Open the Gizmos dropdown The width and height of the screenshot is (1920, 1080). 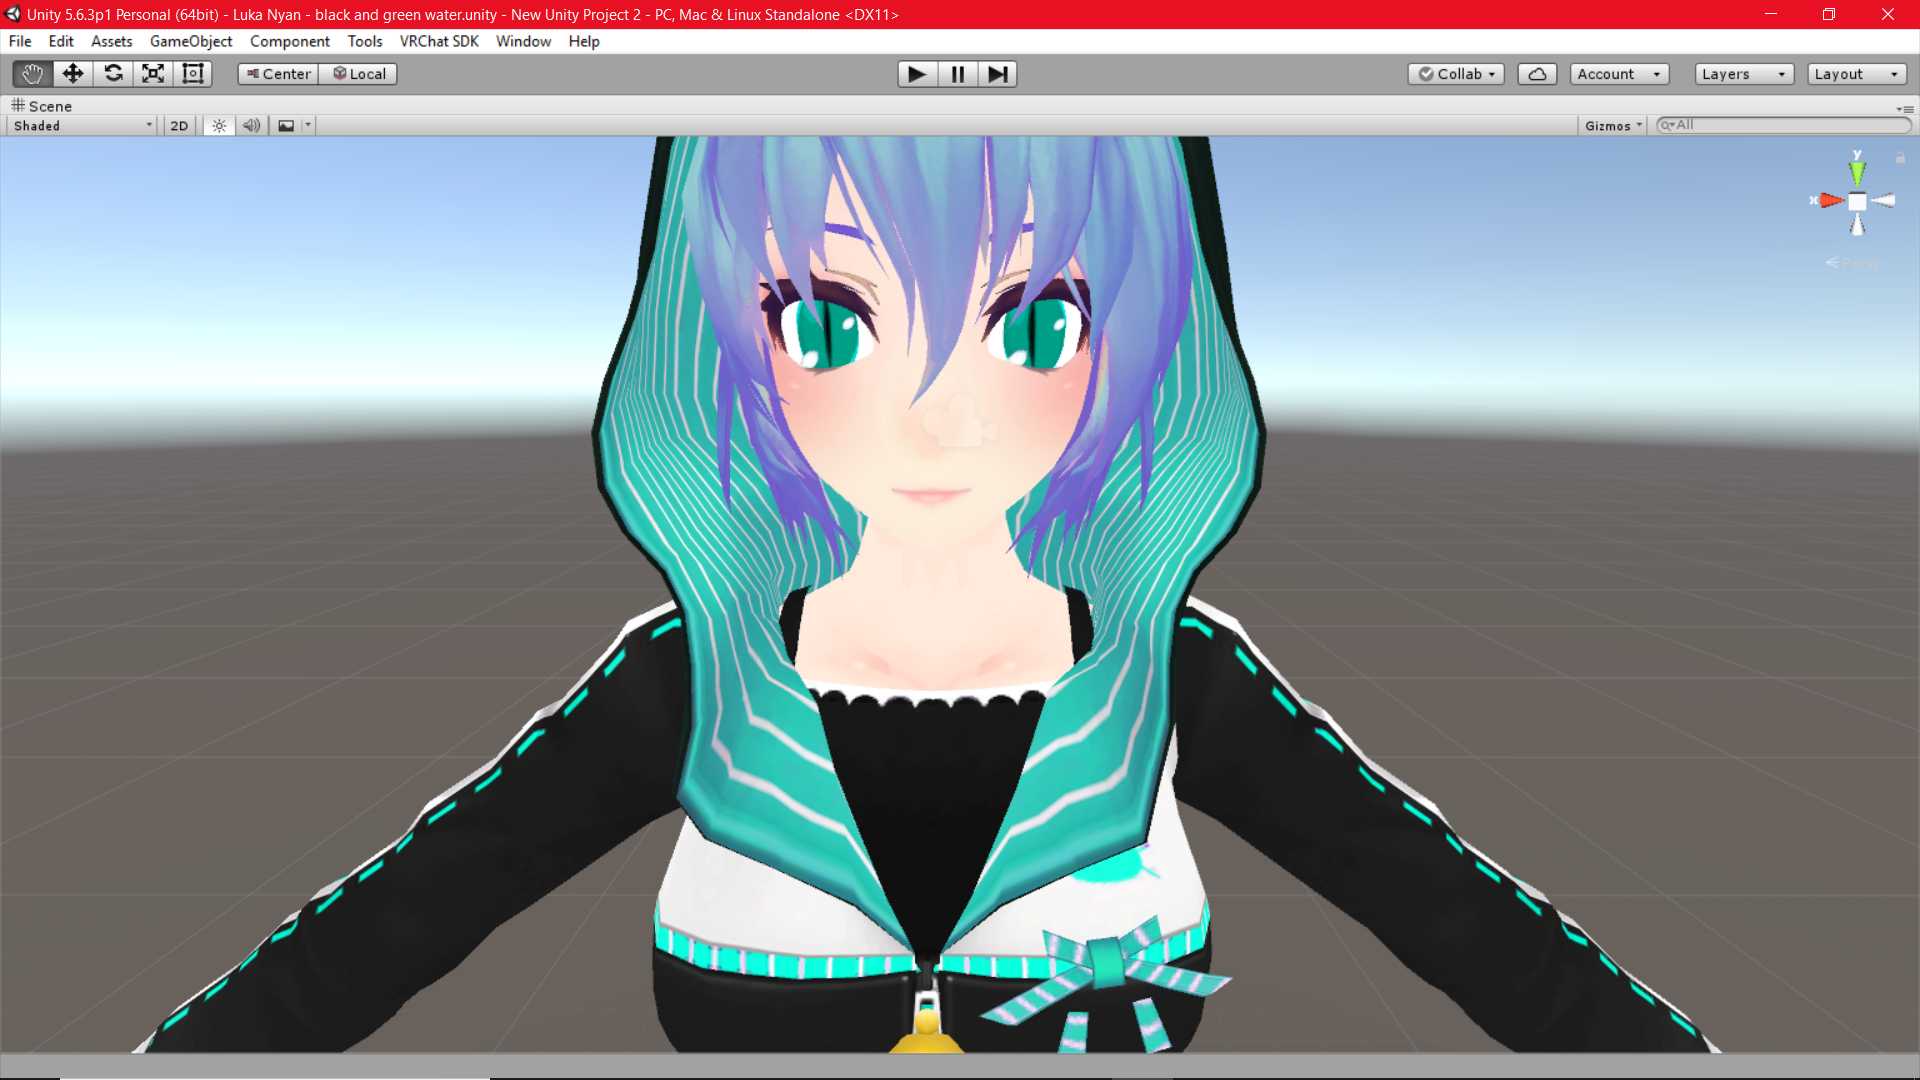click(x=1611, y=124)
